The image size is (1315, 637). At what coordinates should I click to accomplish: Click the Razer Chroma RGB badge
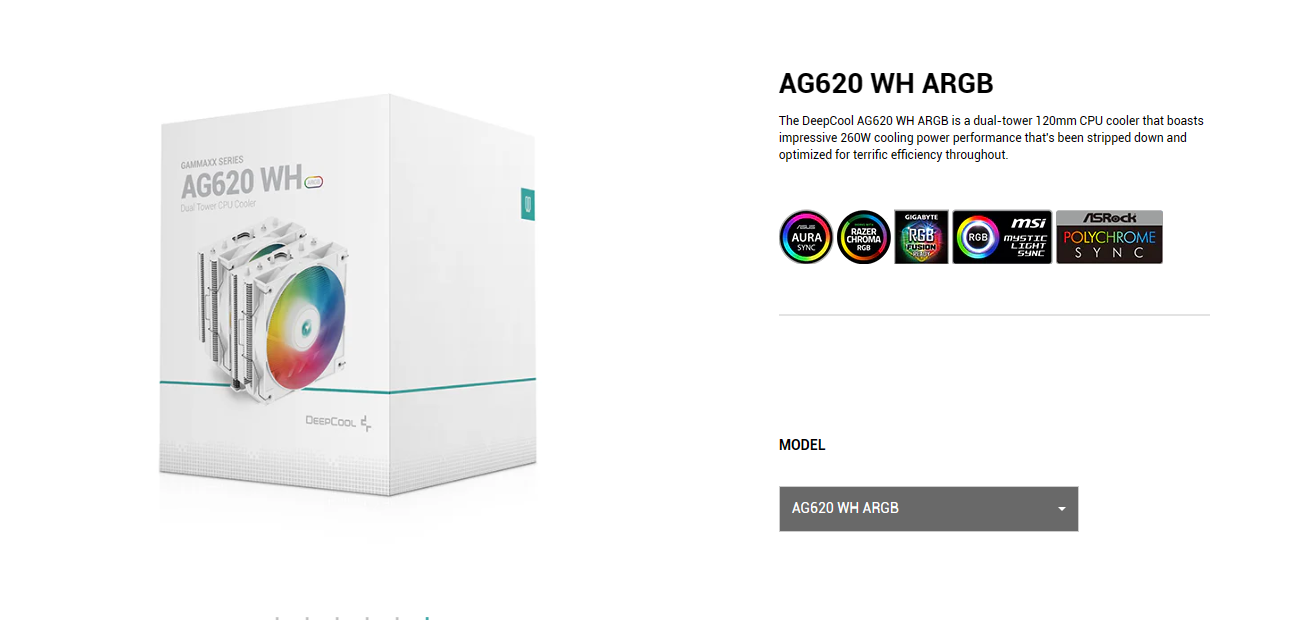point(864,237)
